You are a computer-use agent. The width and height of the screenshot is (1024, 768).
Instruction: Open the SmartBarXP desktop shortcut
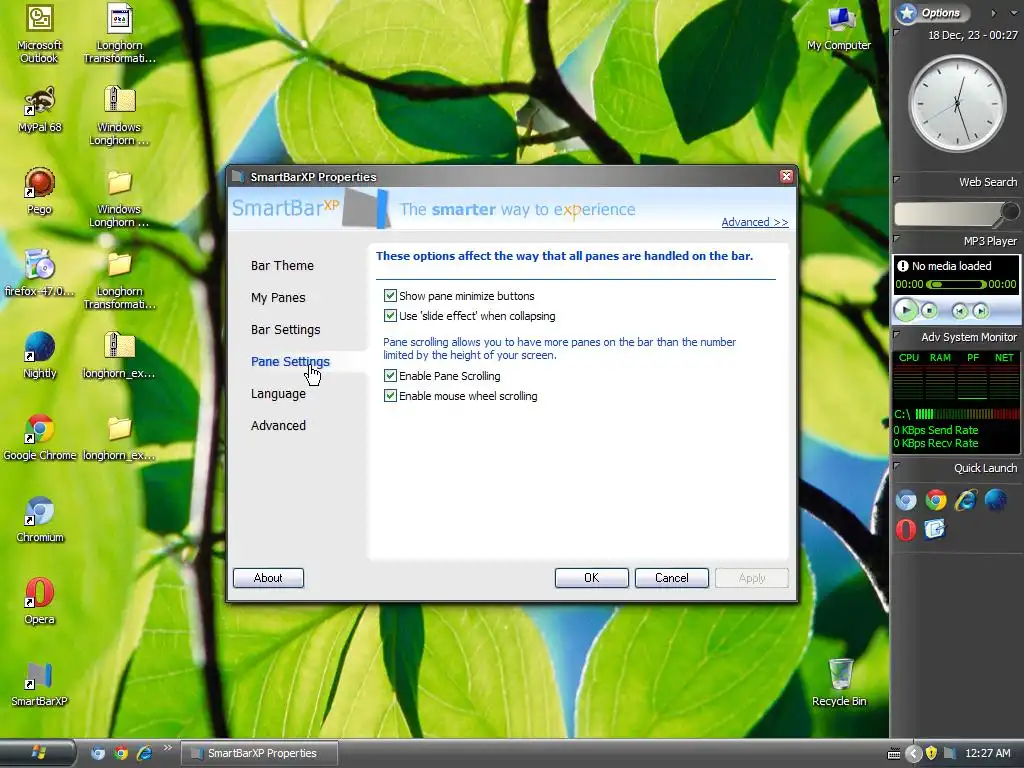pyautogui.click(x=39, y=683)
